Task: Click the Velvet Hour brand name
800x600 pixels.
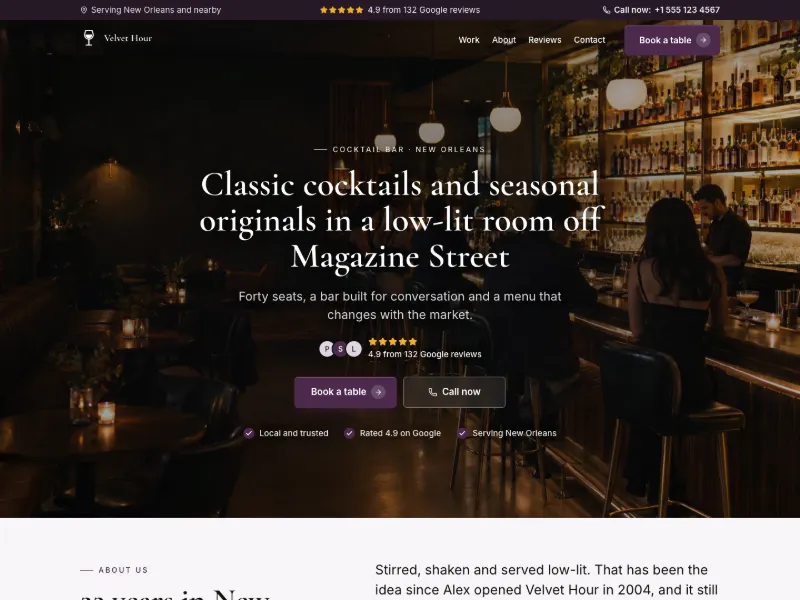Action: click(x=128, y=38)
